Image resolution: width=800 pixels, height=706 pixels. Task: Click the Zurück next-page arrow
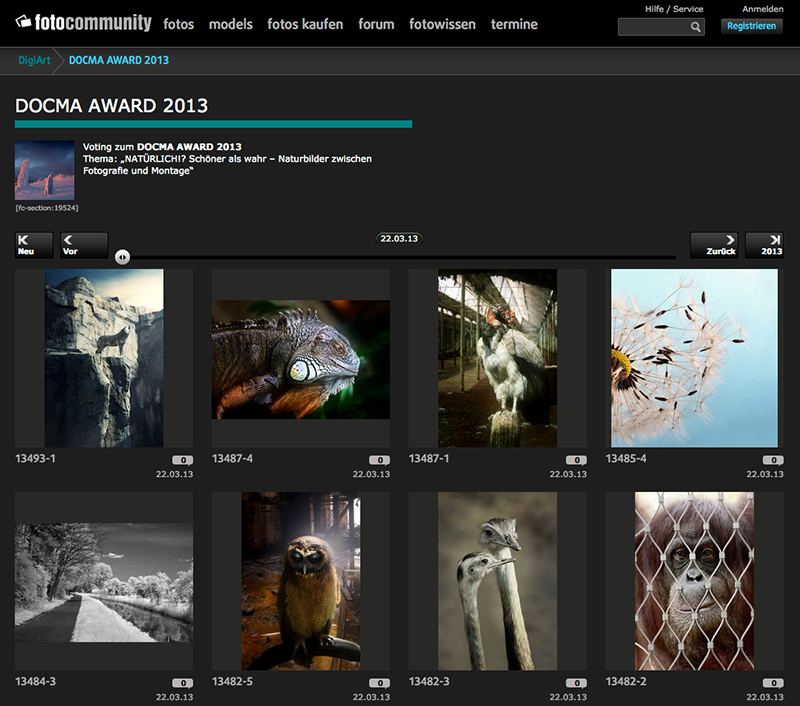tap(714, 245)
